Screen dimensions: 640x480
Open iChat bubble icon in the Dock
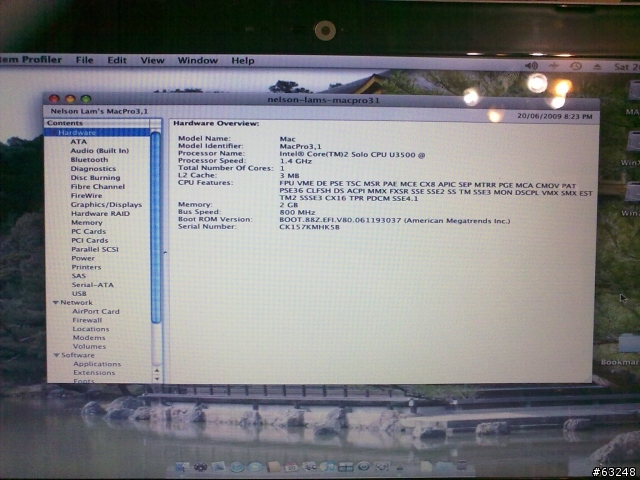coord(255,467)
